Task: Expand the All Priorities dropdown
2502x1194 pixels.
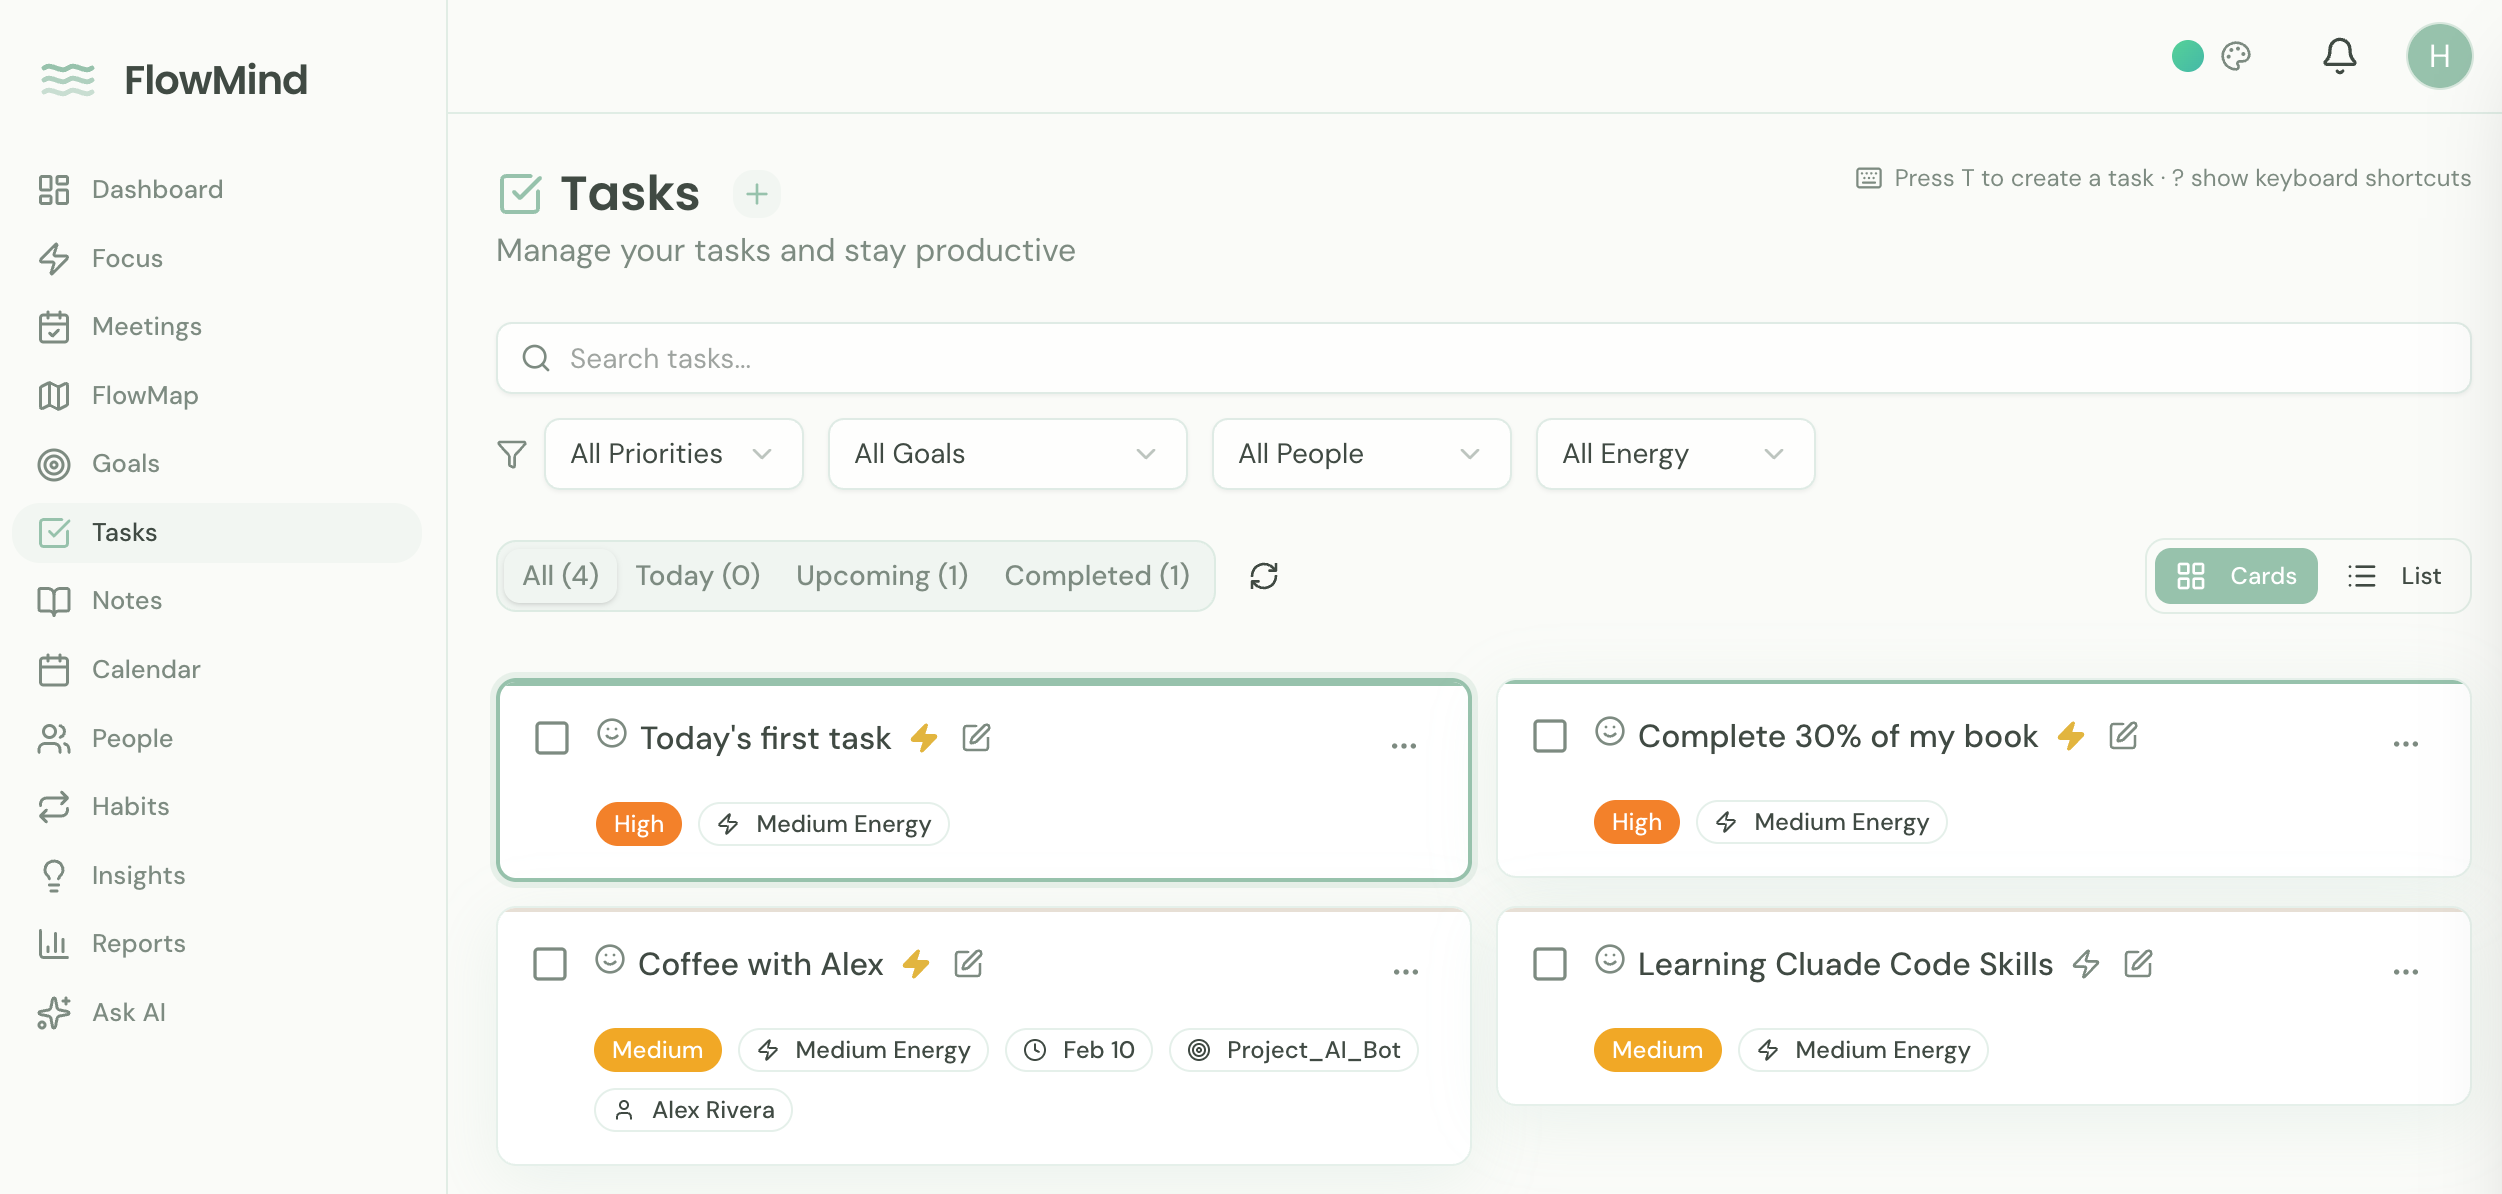Action: pyautogui.click(x=673, y=454)
